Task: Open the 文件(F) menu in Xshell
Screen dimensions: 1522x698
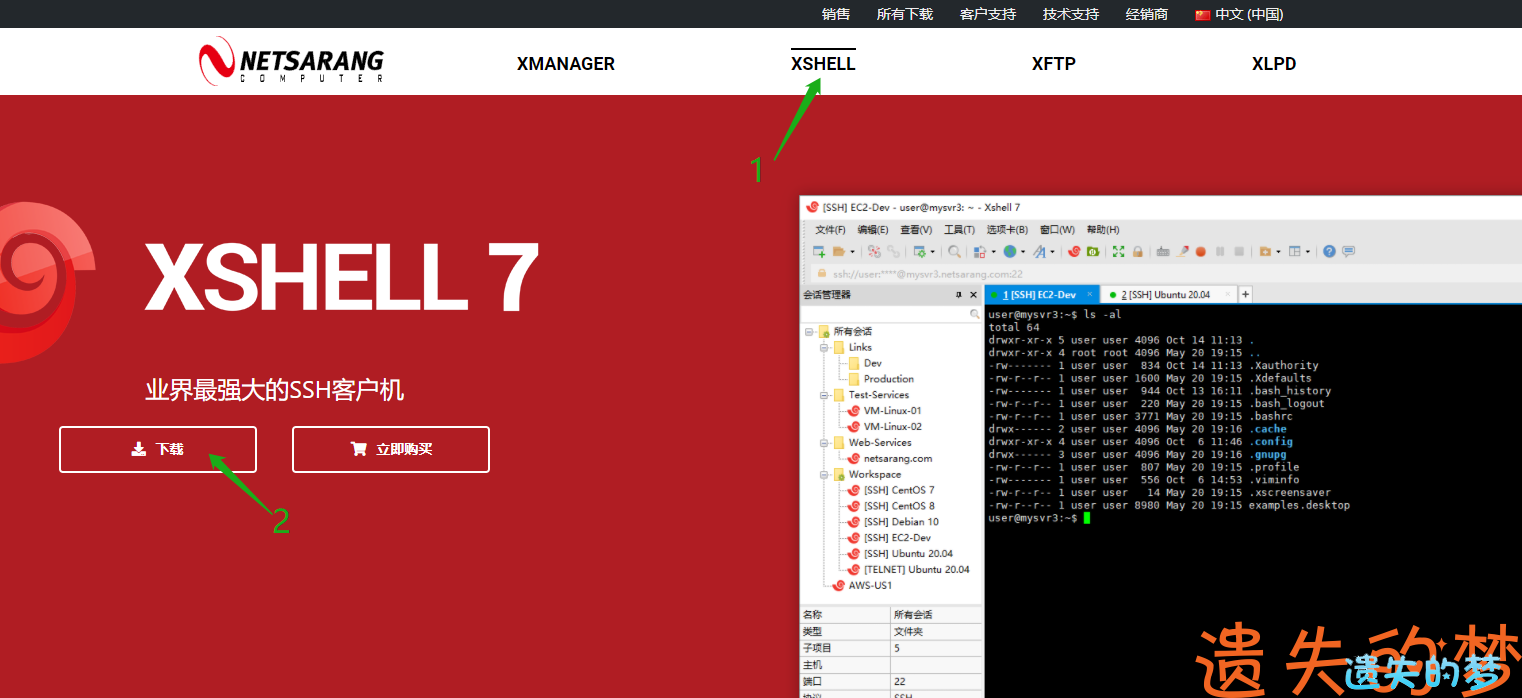Action: [x=830, y=229]
